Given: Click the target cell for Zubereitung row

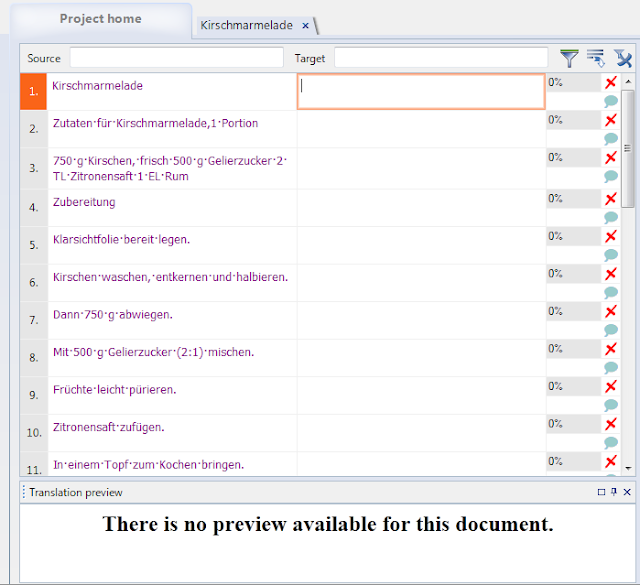Looking at the screenshot, I should pos(421,208).
